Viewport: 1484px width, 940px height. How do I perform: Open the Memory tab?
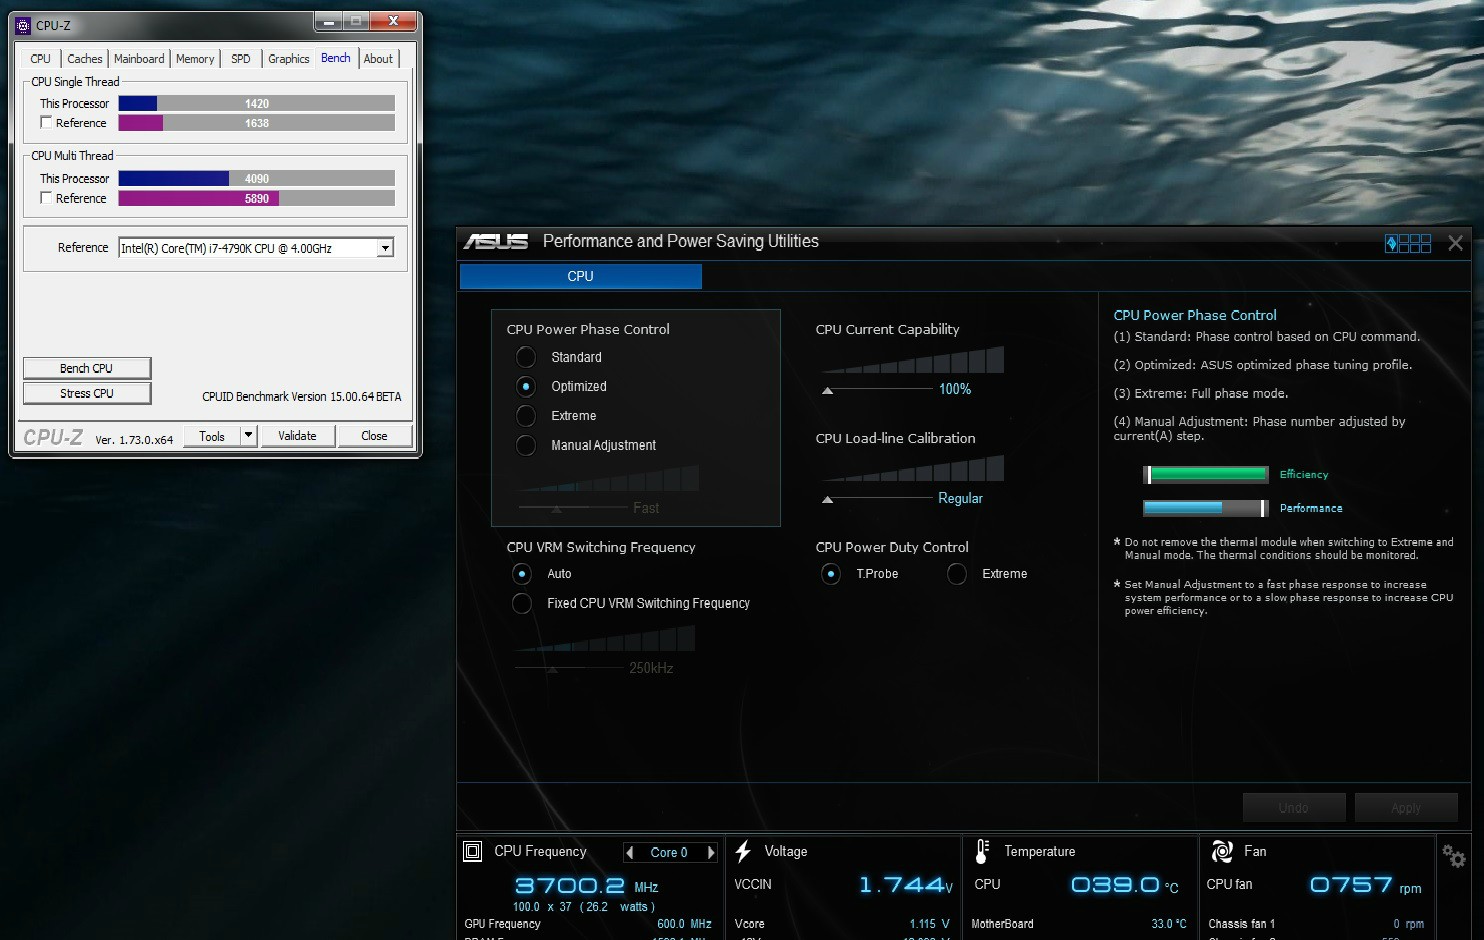tap(195, 59)
